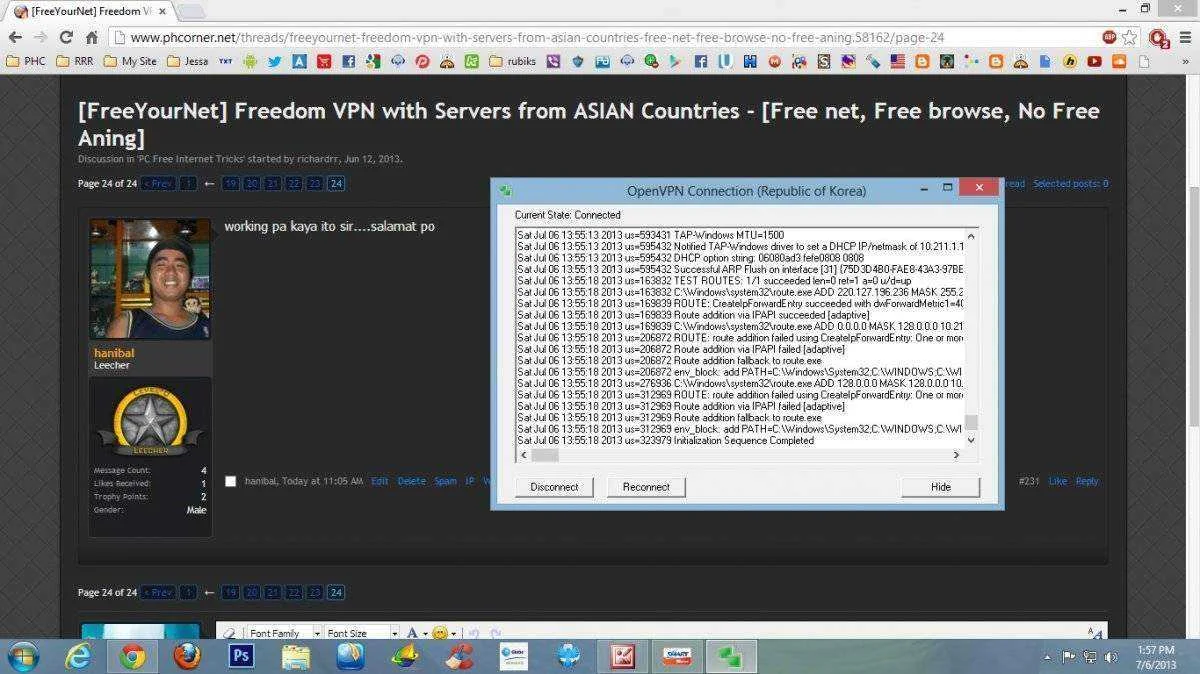
Task: Click the editor Undo arrow
Action: coord(473,633)
